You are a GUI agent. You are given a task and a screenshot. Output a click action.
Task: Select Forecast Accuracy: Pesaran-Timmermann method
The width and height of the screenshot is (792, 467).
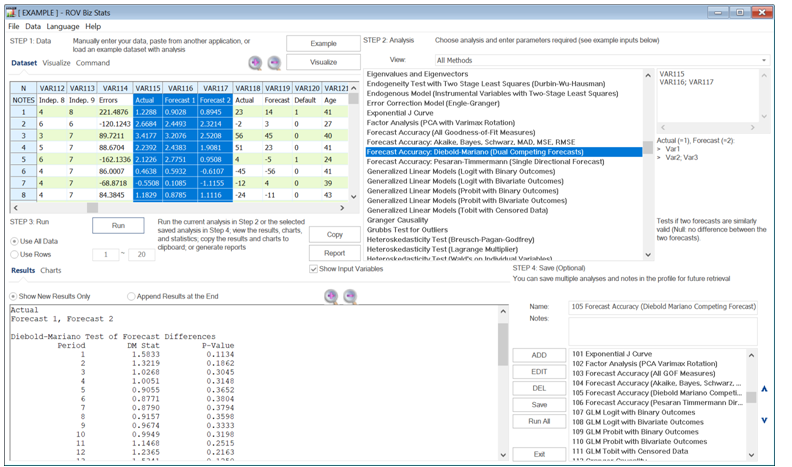[485, 162]
